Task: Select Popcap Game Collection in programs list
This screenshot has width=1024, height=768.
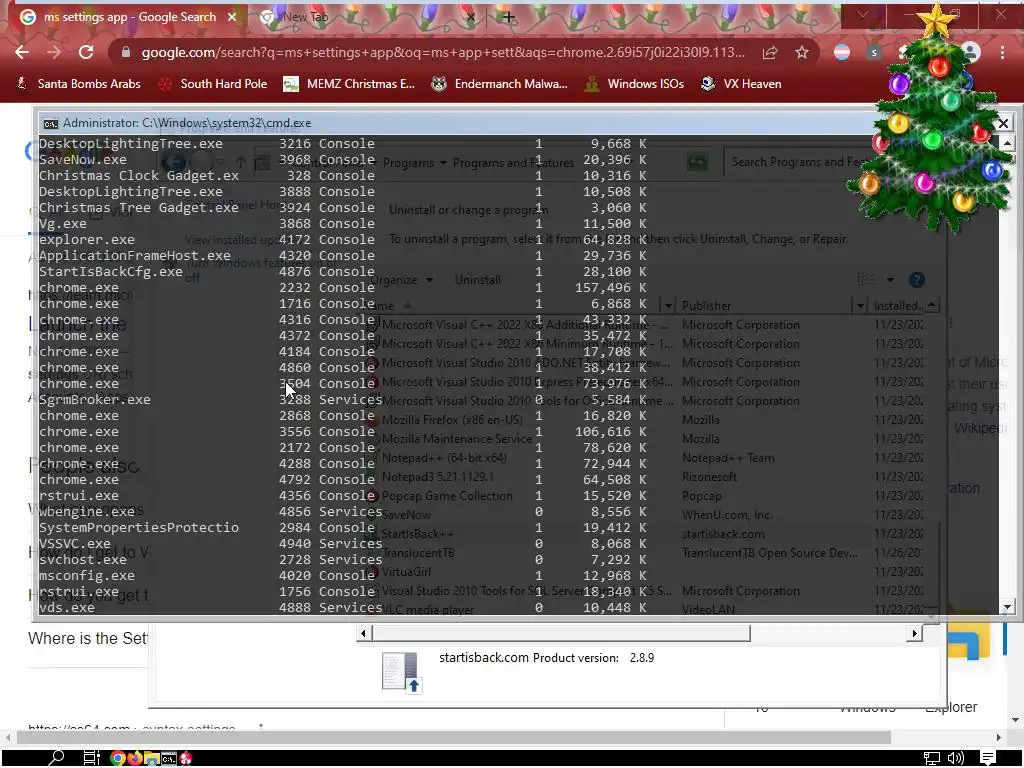Action: 447,496
